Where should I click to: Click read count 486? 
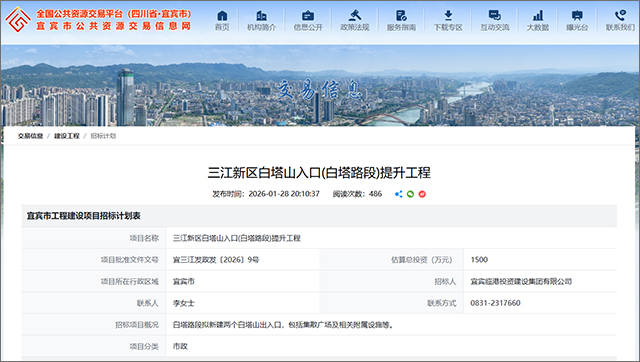tap(376, 194)
